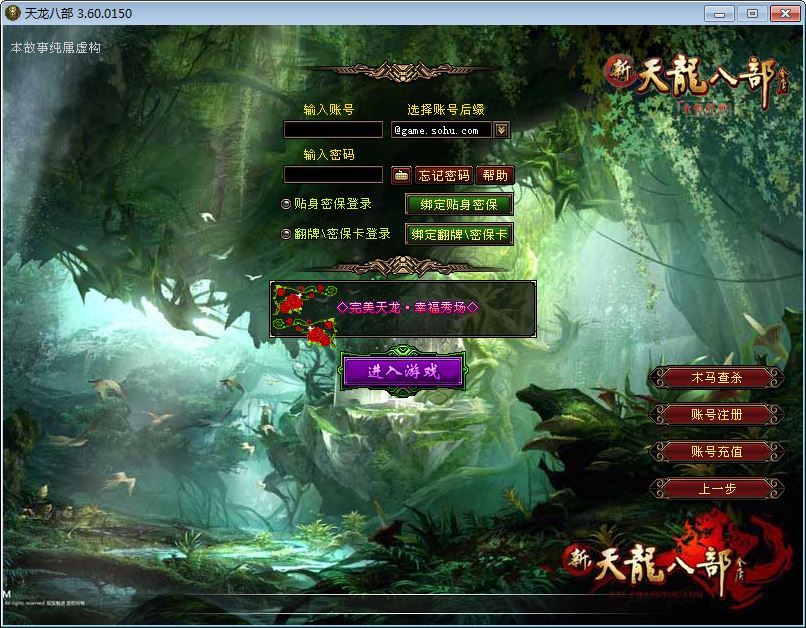Open the 账号充值 account recharge
806x628 pixels.
click(716, 451)
